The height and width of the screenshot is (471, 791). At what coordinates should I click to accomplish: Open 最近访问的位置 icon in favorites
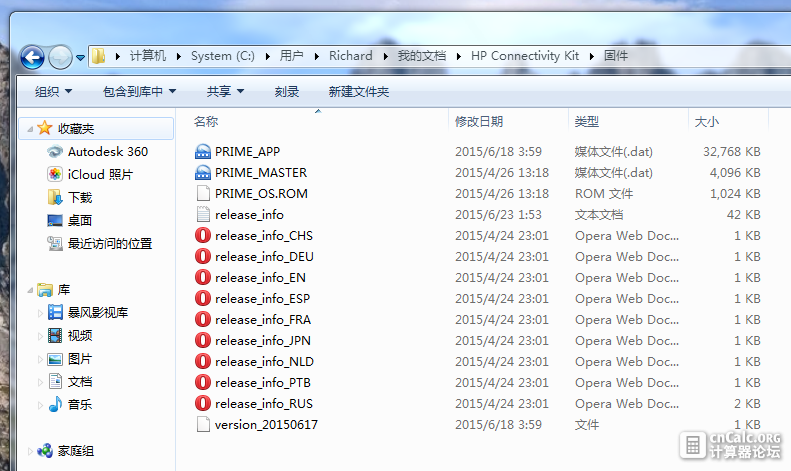[54, 244]
